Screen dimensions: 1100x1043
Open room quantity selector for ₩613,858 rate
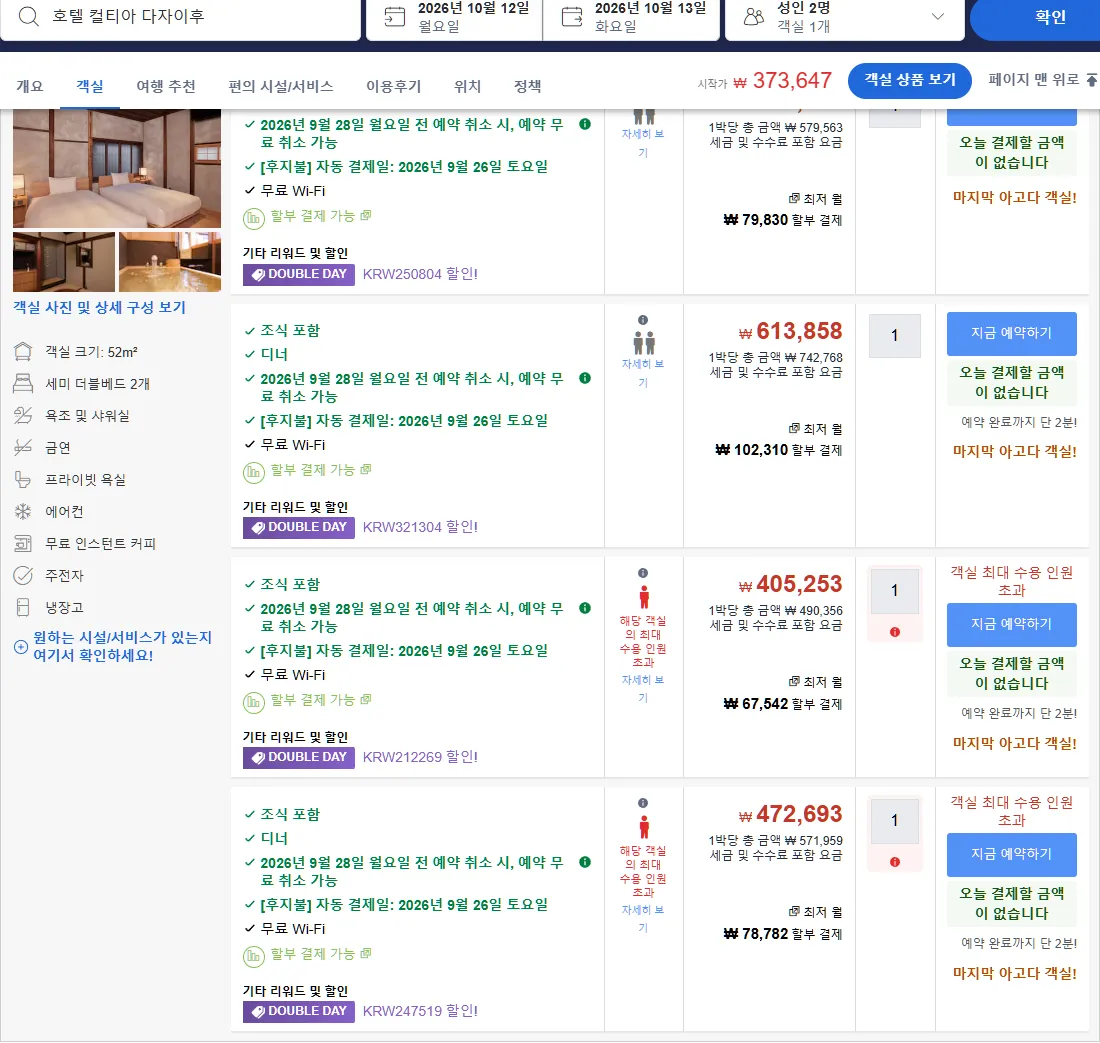894,335
